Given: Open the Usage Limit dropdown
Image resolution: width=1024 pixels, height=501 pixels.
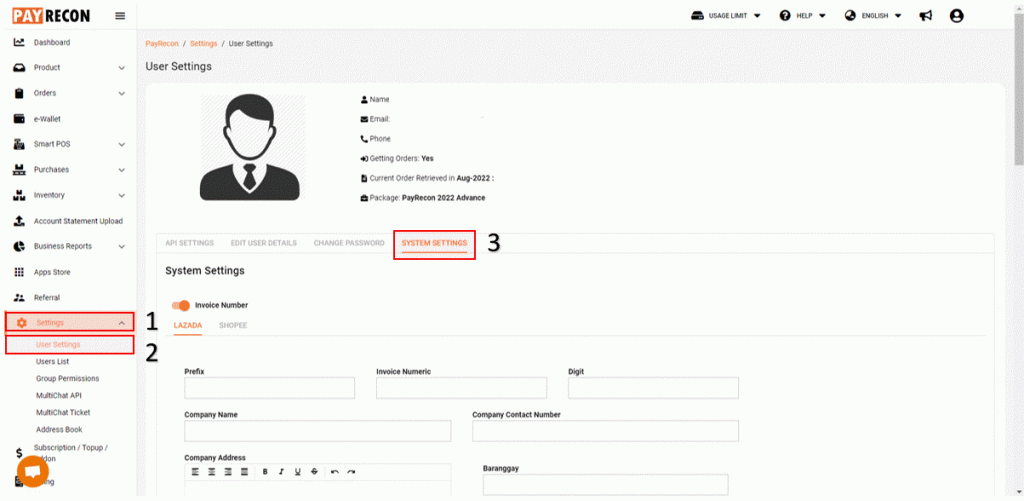Looking at the screenshot, I should [726, 16].
